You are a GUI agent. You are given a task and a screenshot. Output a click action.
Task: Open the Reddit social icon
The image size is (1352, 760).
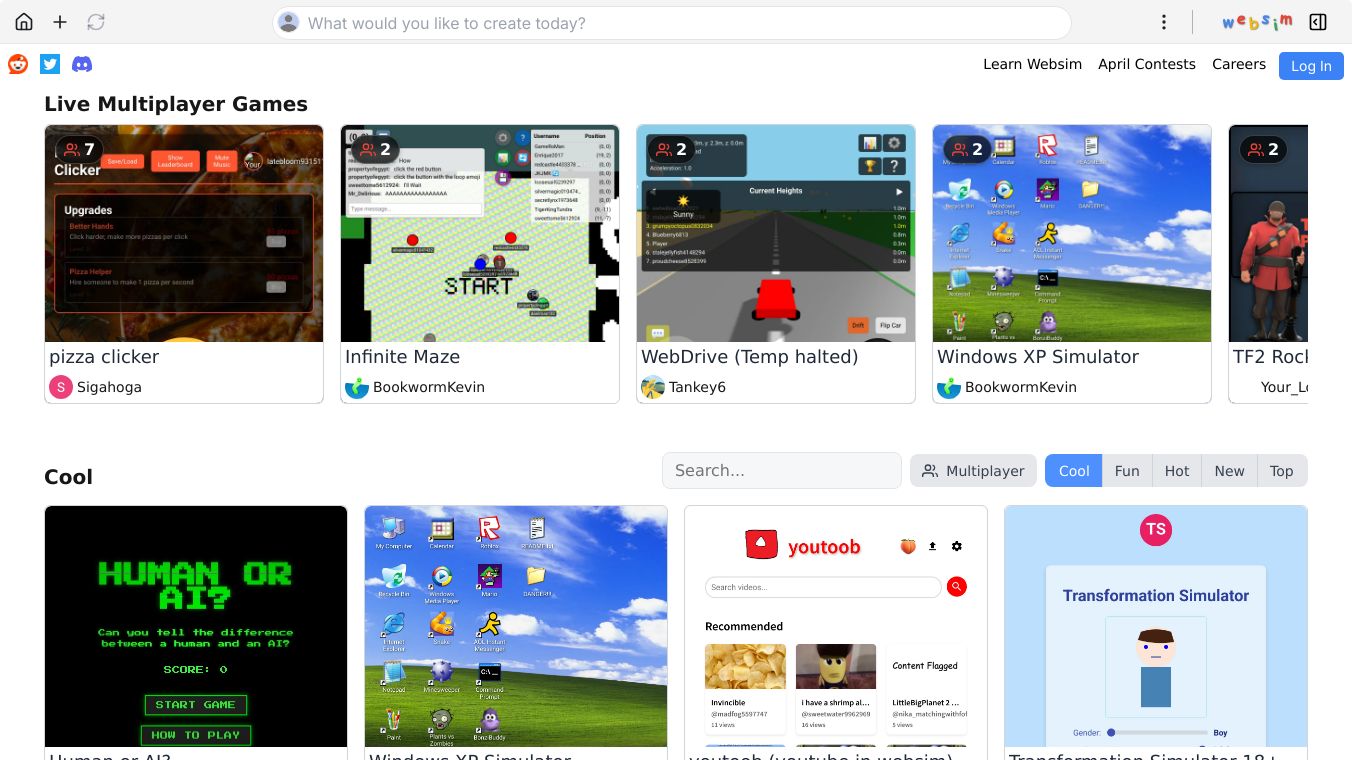click(18, 64)
